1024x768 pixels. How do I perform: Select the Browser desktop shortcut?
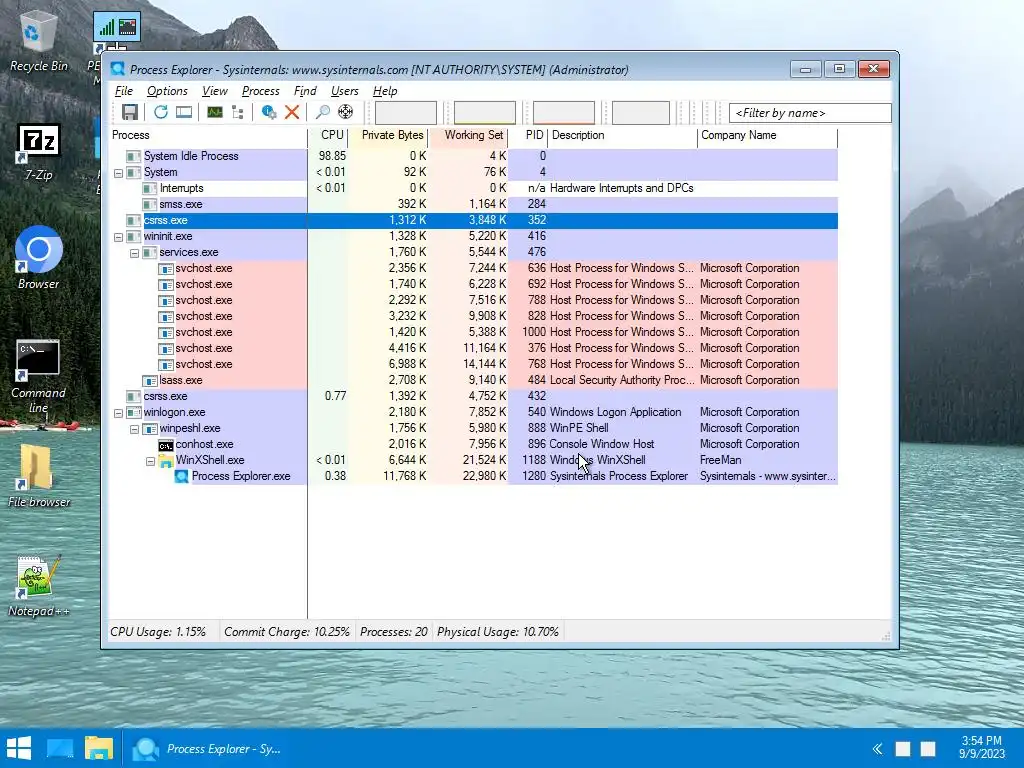39,258
